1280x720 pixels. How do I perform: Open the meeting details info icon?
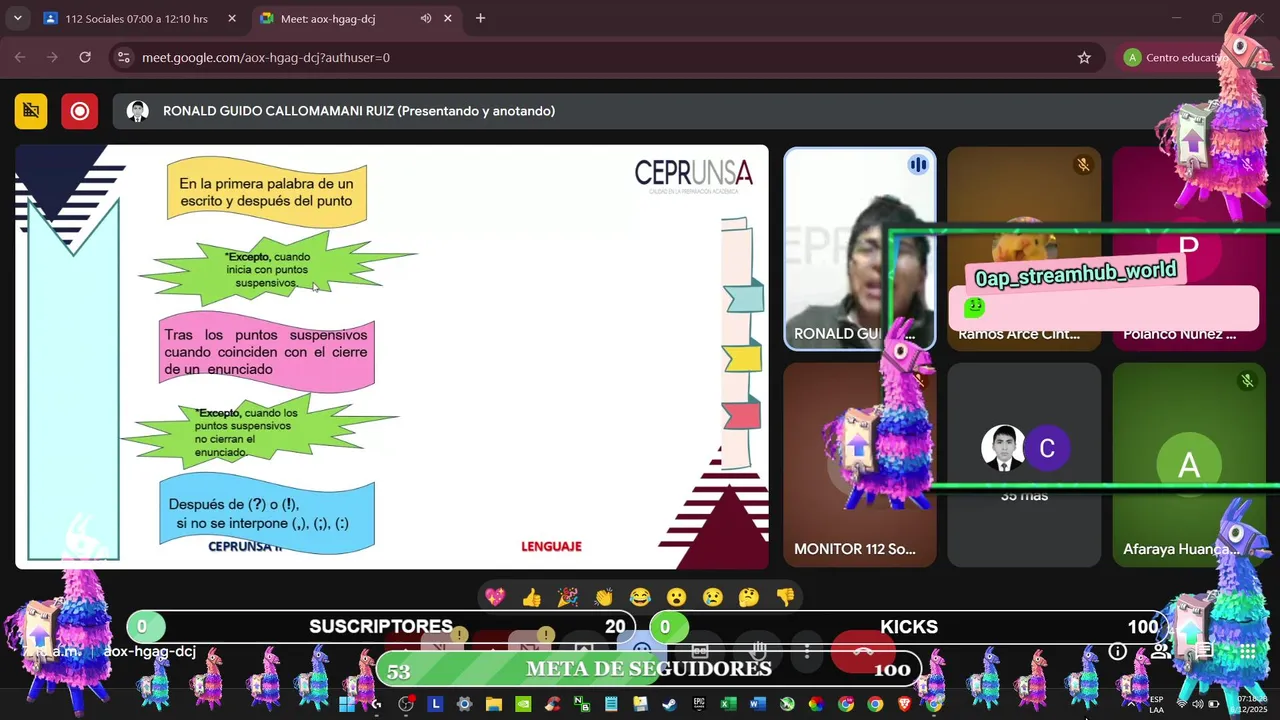click(1117, 651)
